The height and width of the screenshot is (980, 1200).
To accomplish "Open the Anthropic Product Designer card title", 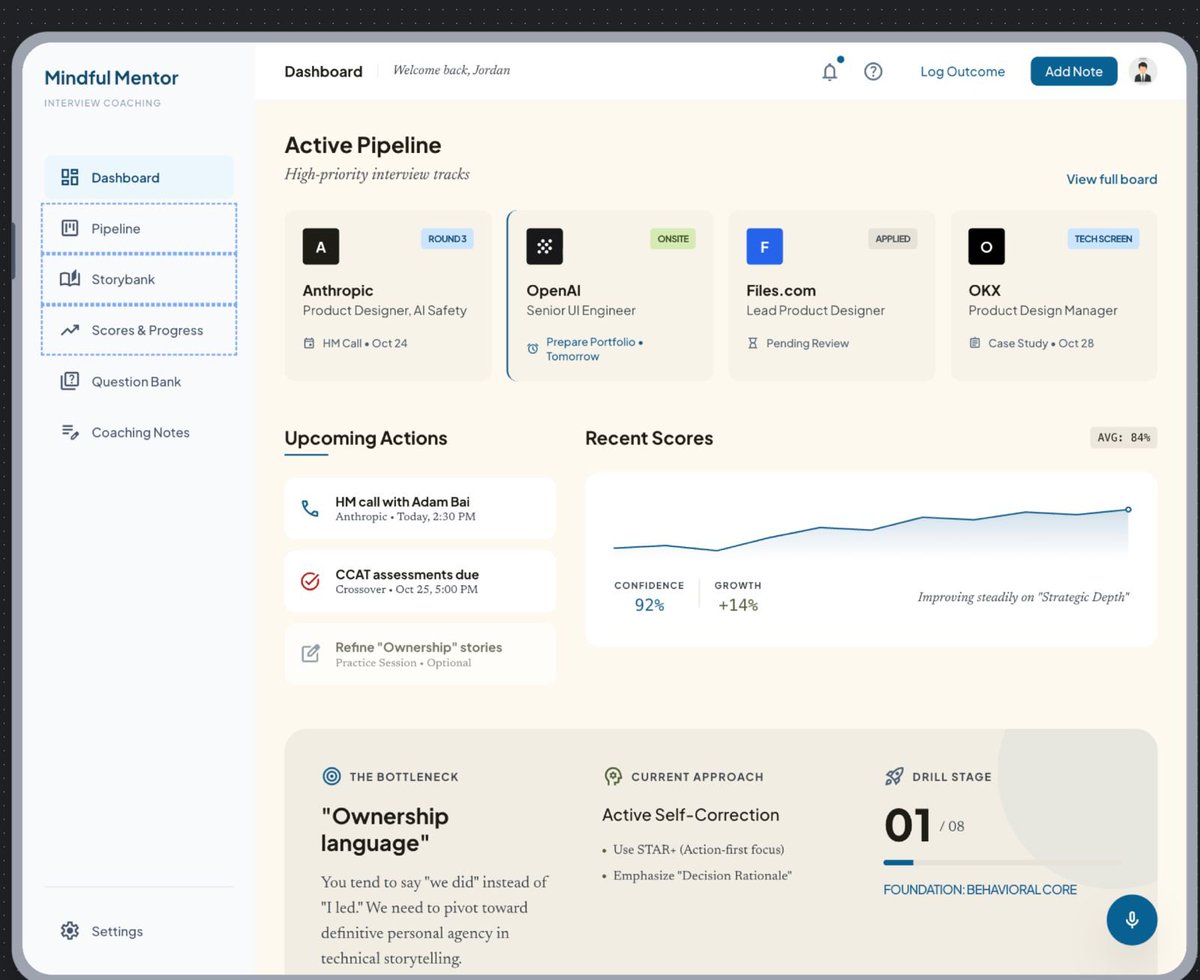I will (x=338, y=290).
